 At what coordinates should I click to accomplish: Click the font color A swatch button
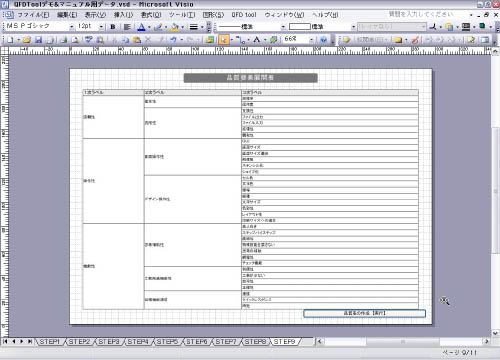141,27
